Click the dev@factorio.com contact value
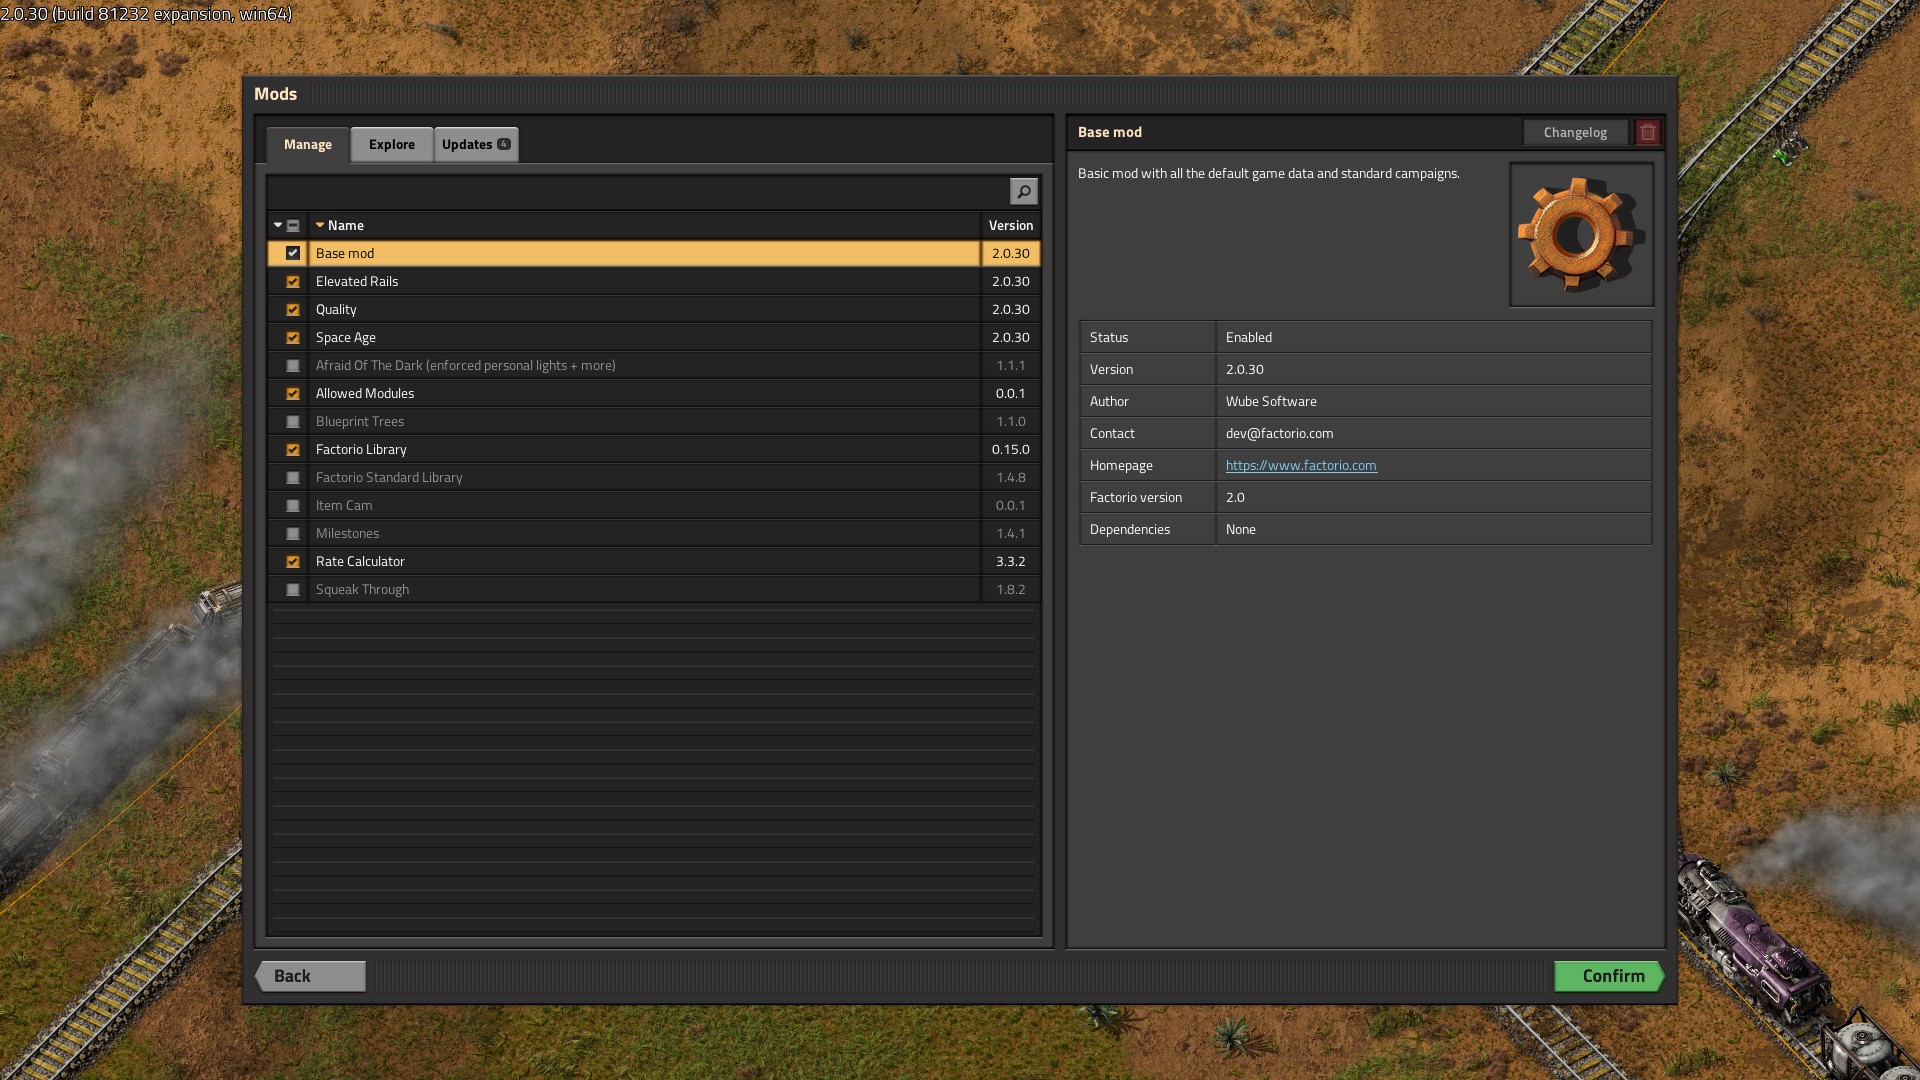1920x1080 pixels. tap(1279, 433)
